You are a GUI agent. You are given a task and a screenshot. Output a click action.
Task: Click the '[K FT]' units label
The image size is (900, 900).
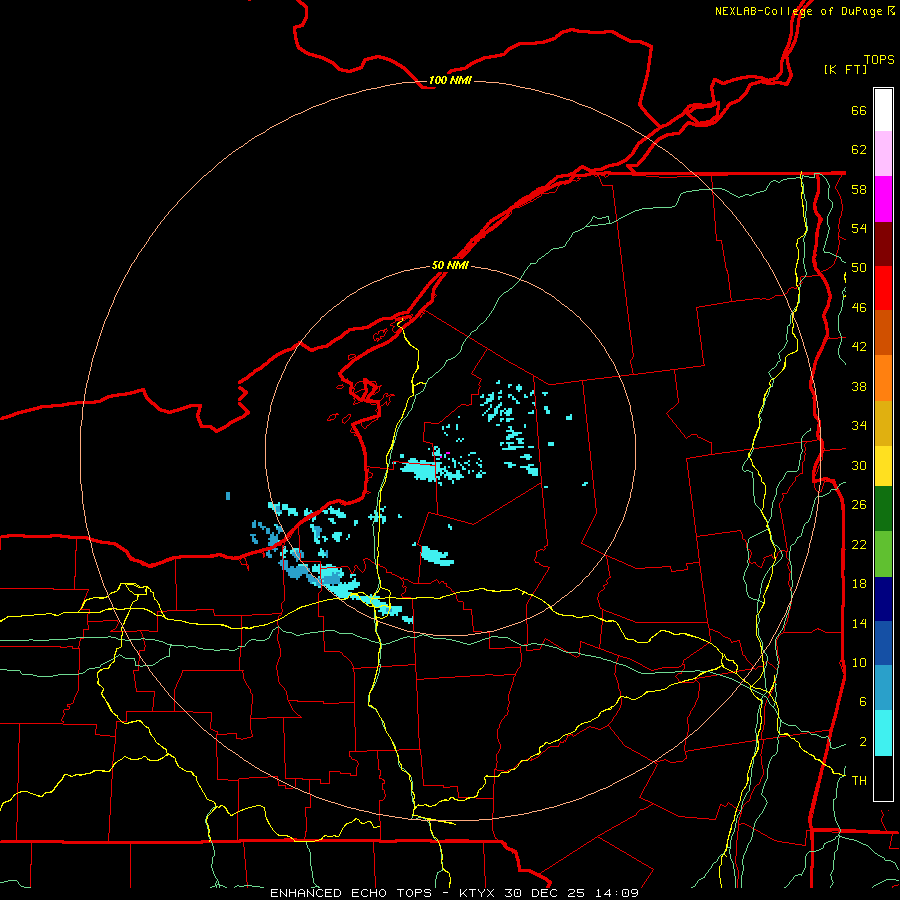(845, 69)
